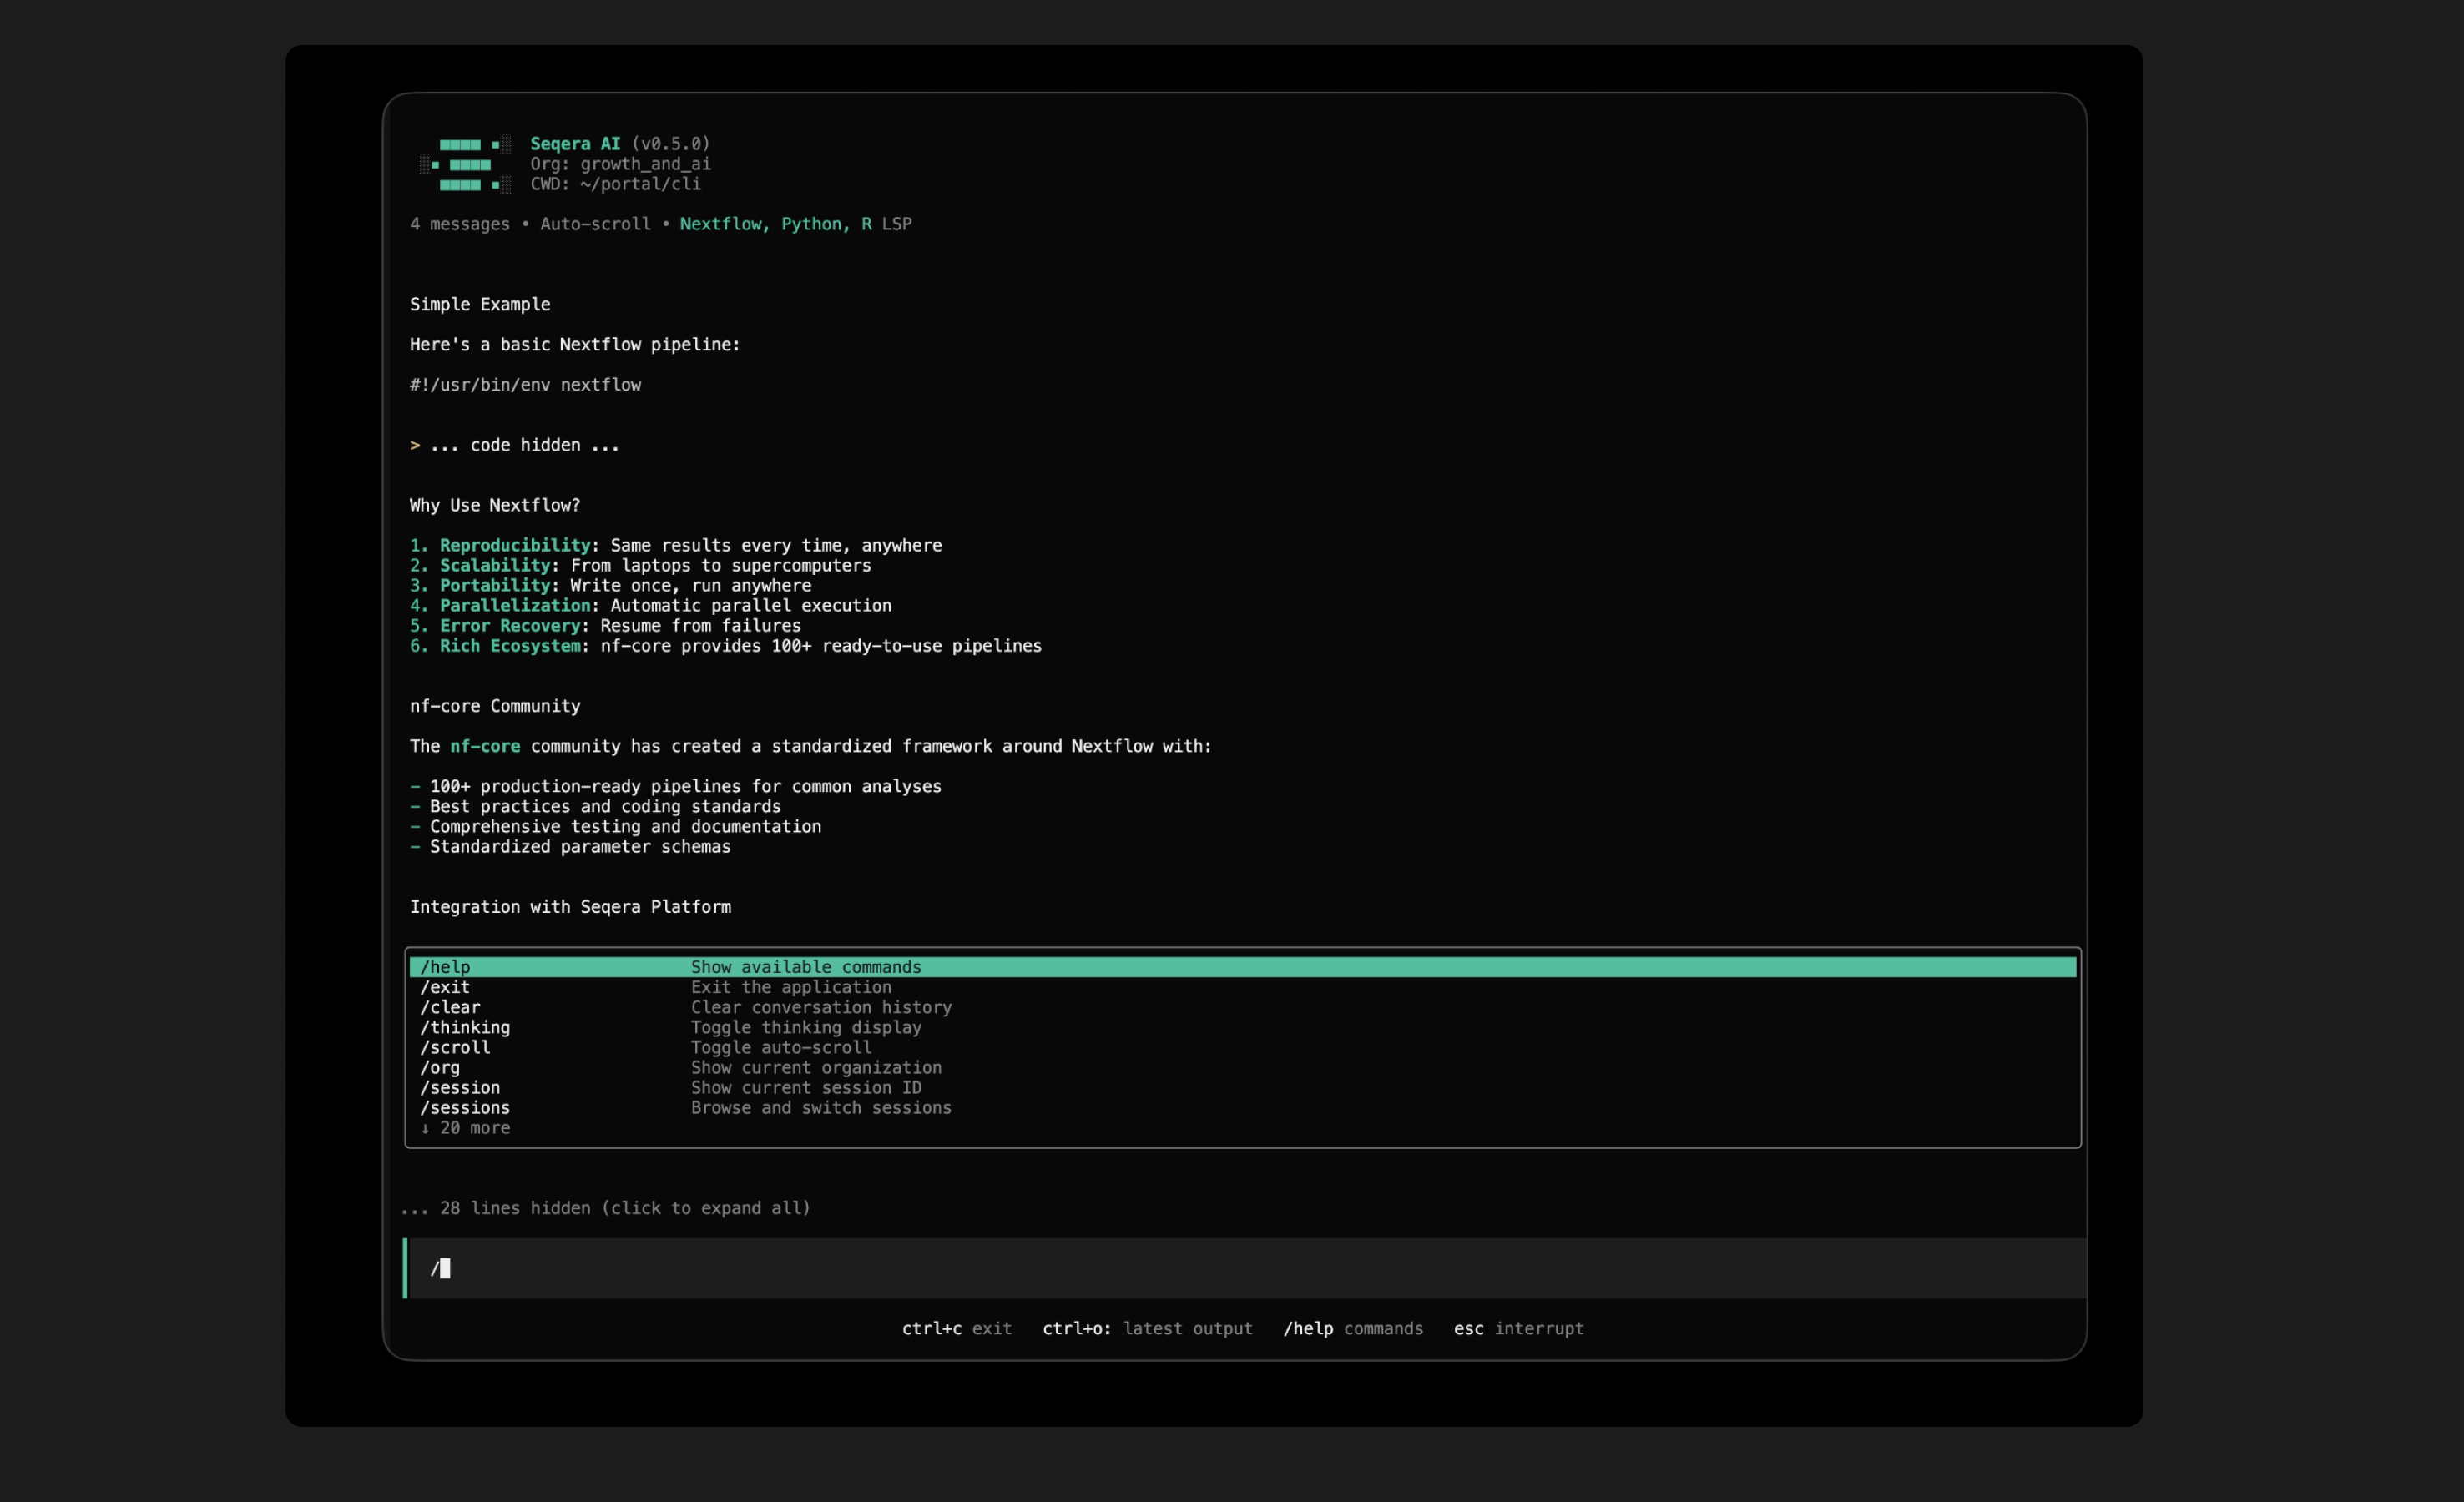Click the 'nf-core Community' heading

[494, 706]
